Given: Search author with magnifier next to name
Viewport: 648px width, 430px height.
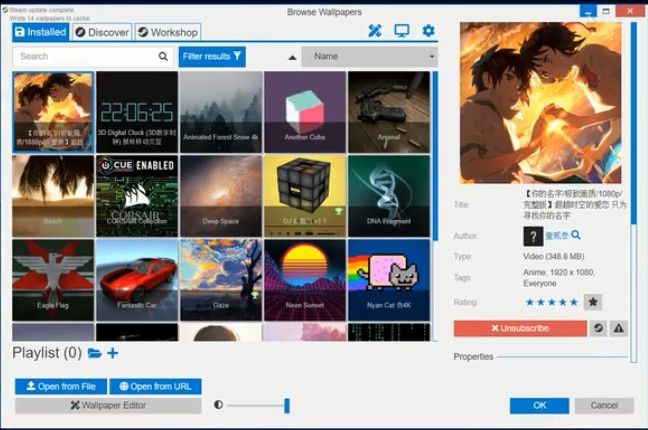Looking at the screenshot, I should point(576,235).
